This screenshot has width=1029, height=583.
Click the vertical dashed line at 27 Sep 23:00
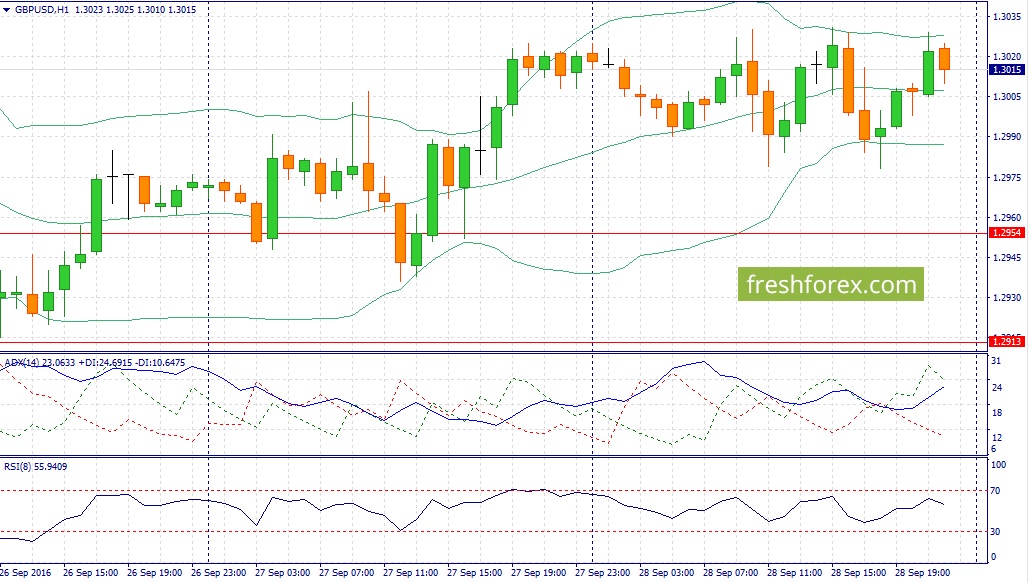point(593,282)
